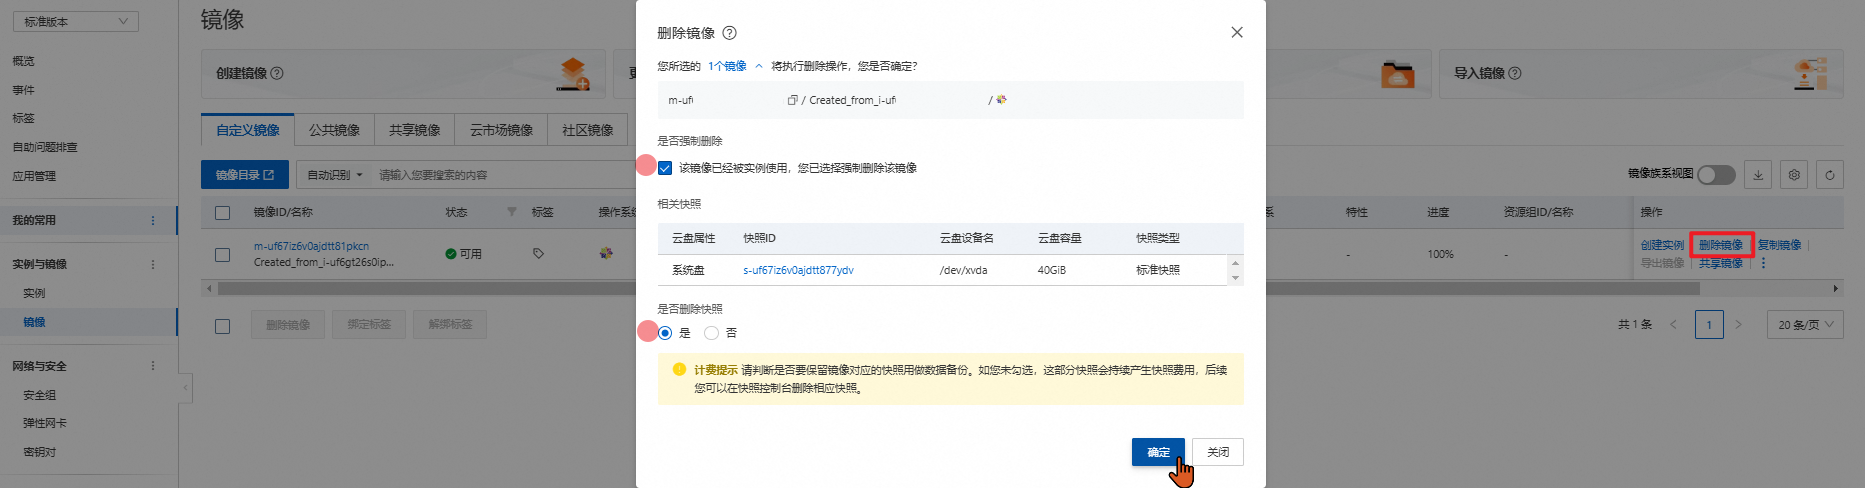Click the search input in image list
Image resolution: width=1865 pixels, height=488 pixels.
pyautogui.click(x=500, y=175)
